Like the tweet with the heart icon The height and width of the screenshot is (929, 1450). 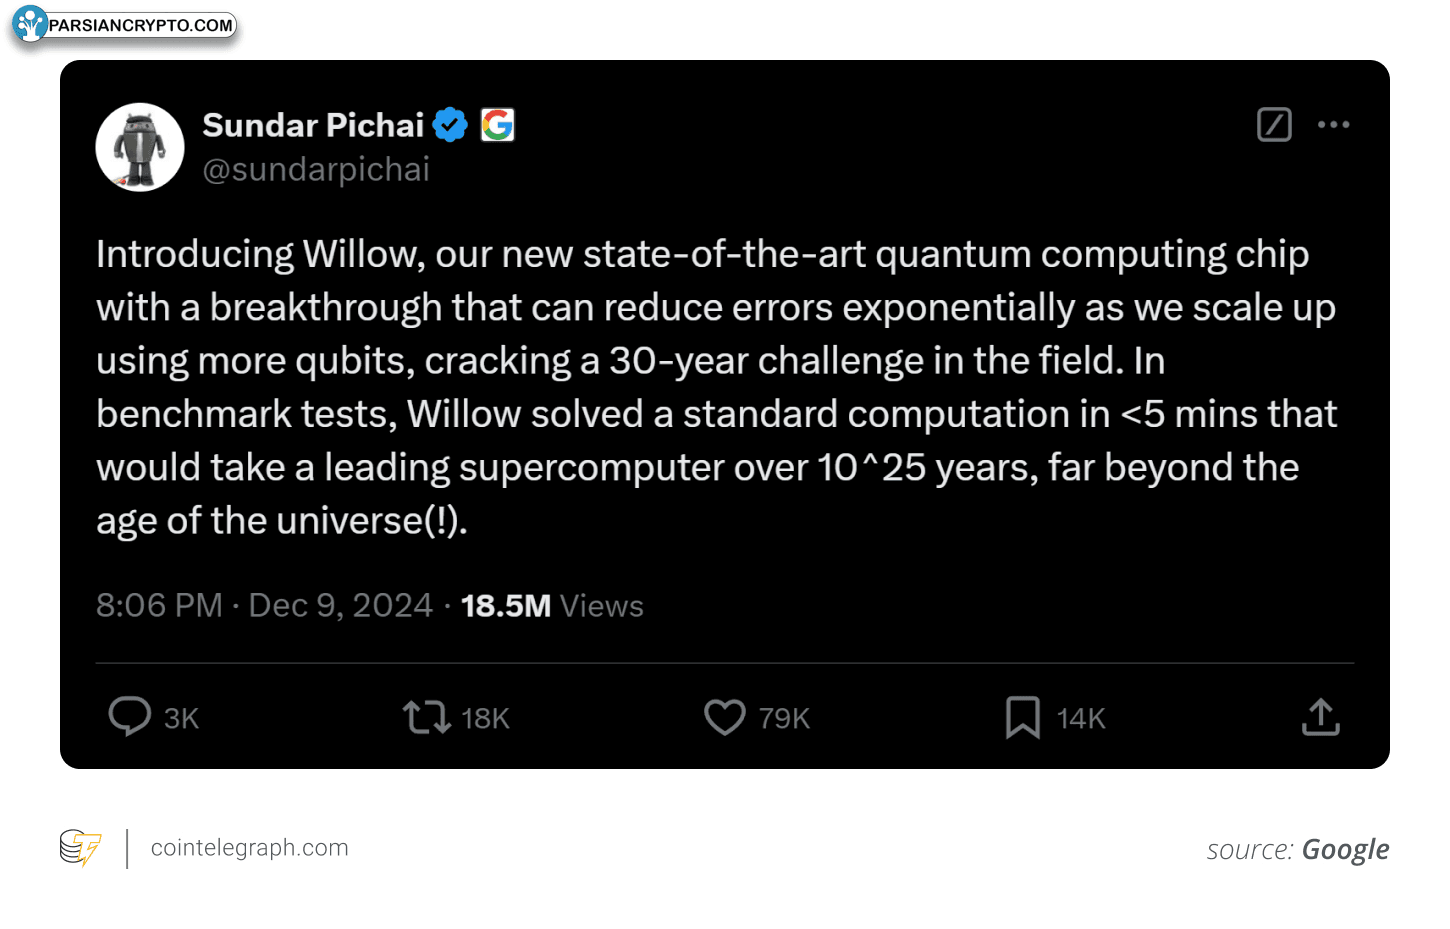[725, 717]
